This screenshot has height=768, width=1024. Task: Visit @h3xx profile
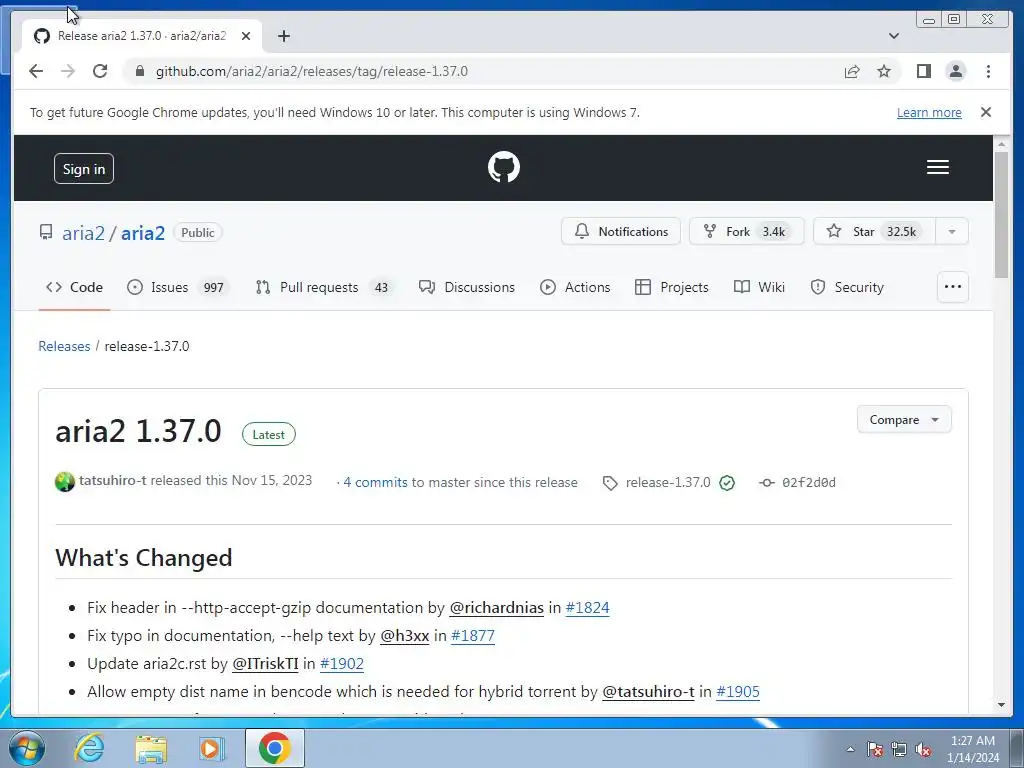405,635
